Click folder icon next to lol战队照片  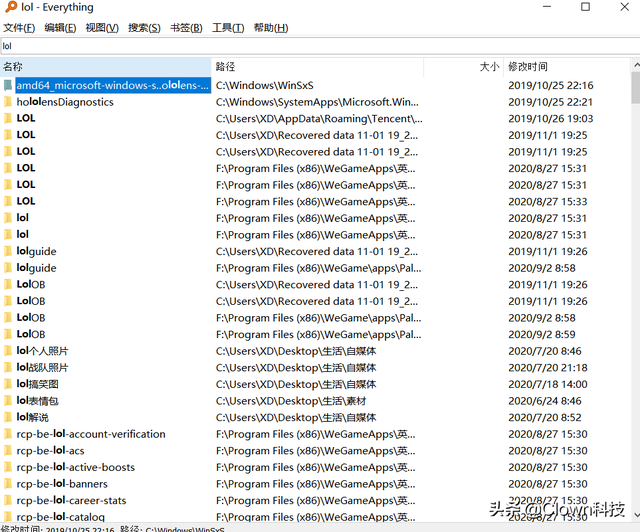(8, 367)
